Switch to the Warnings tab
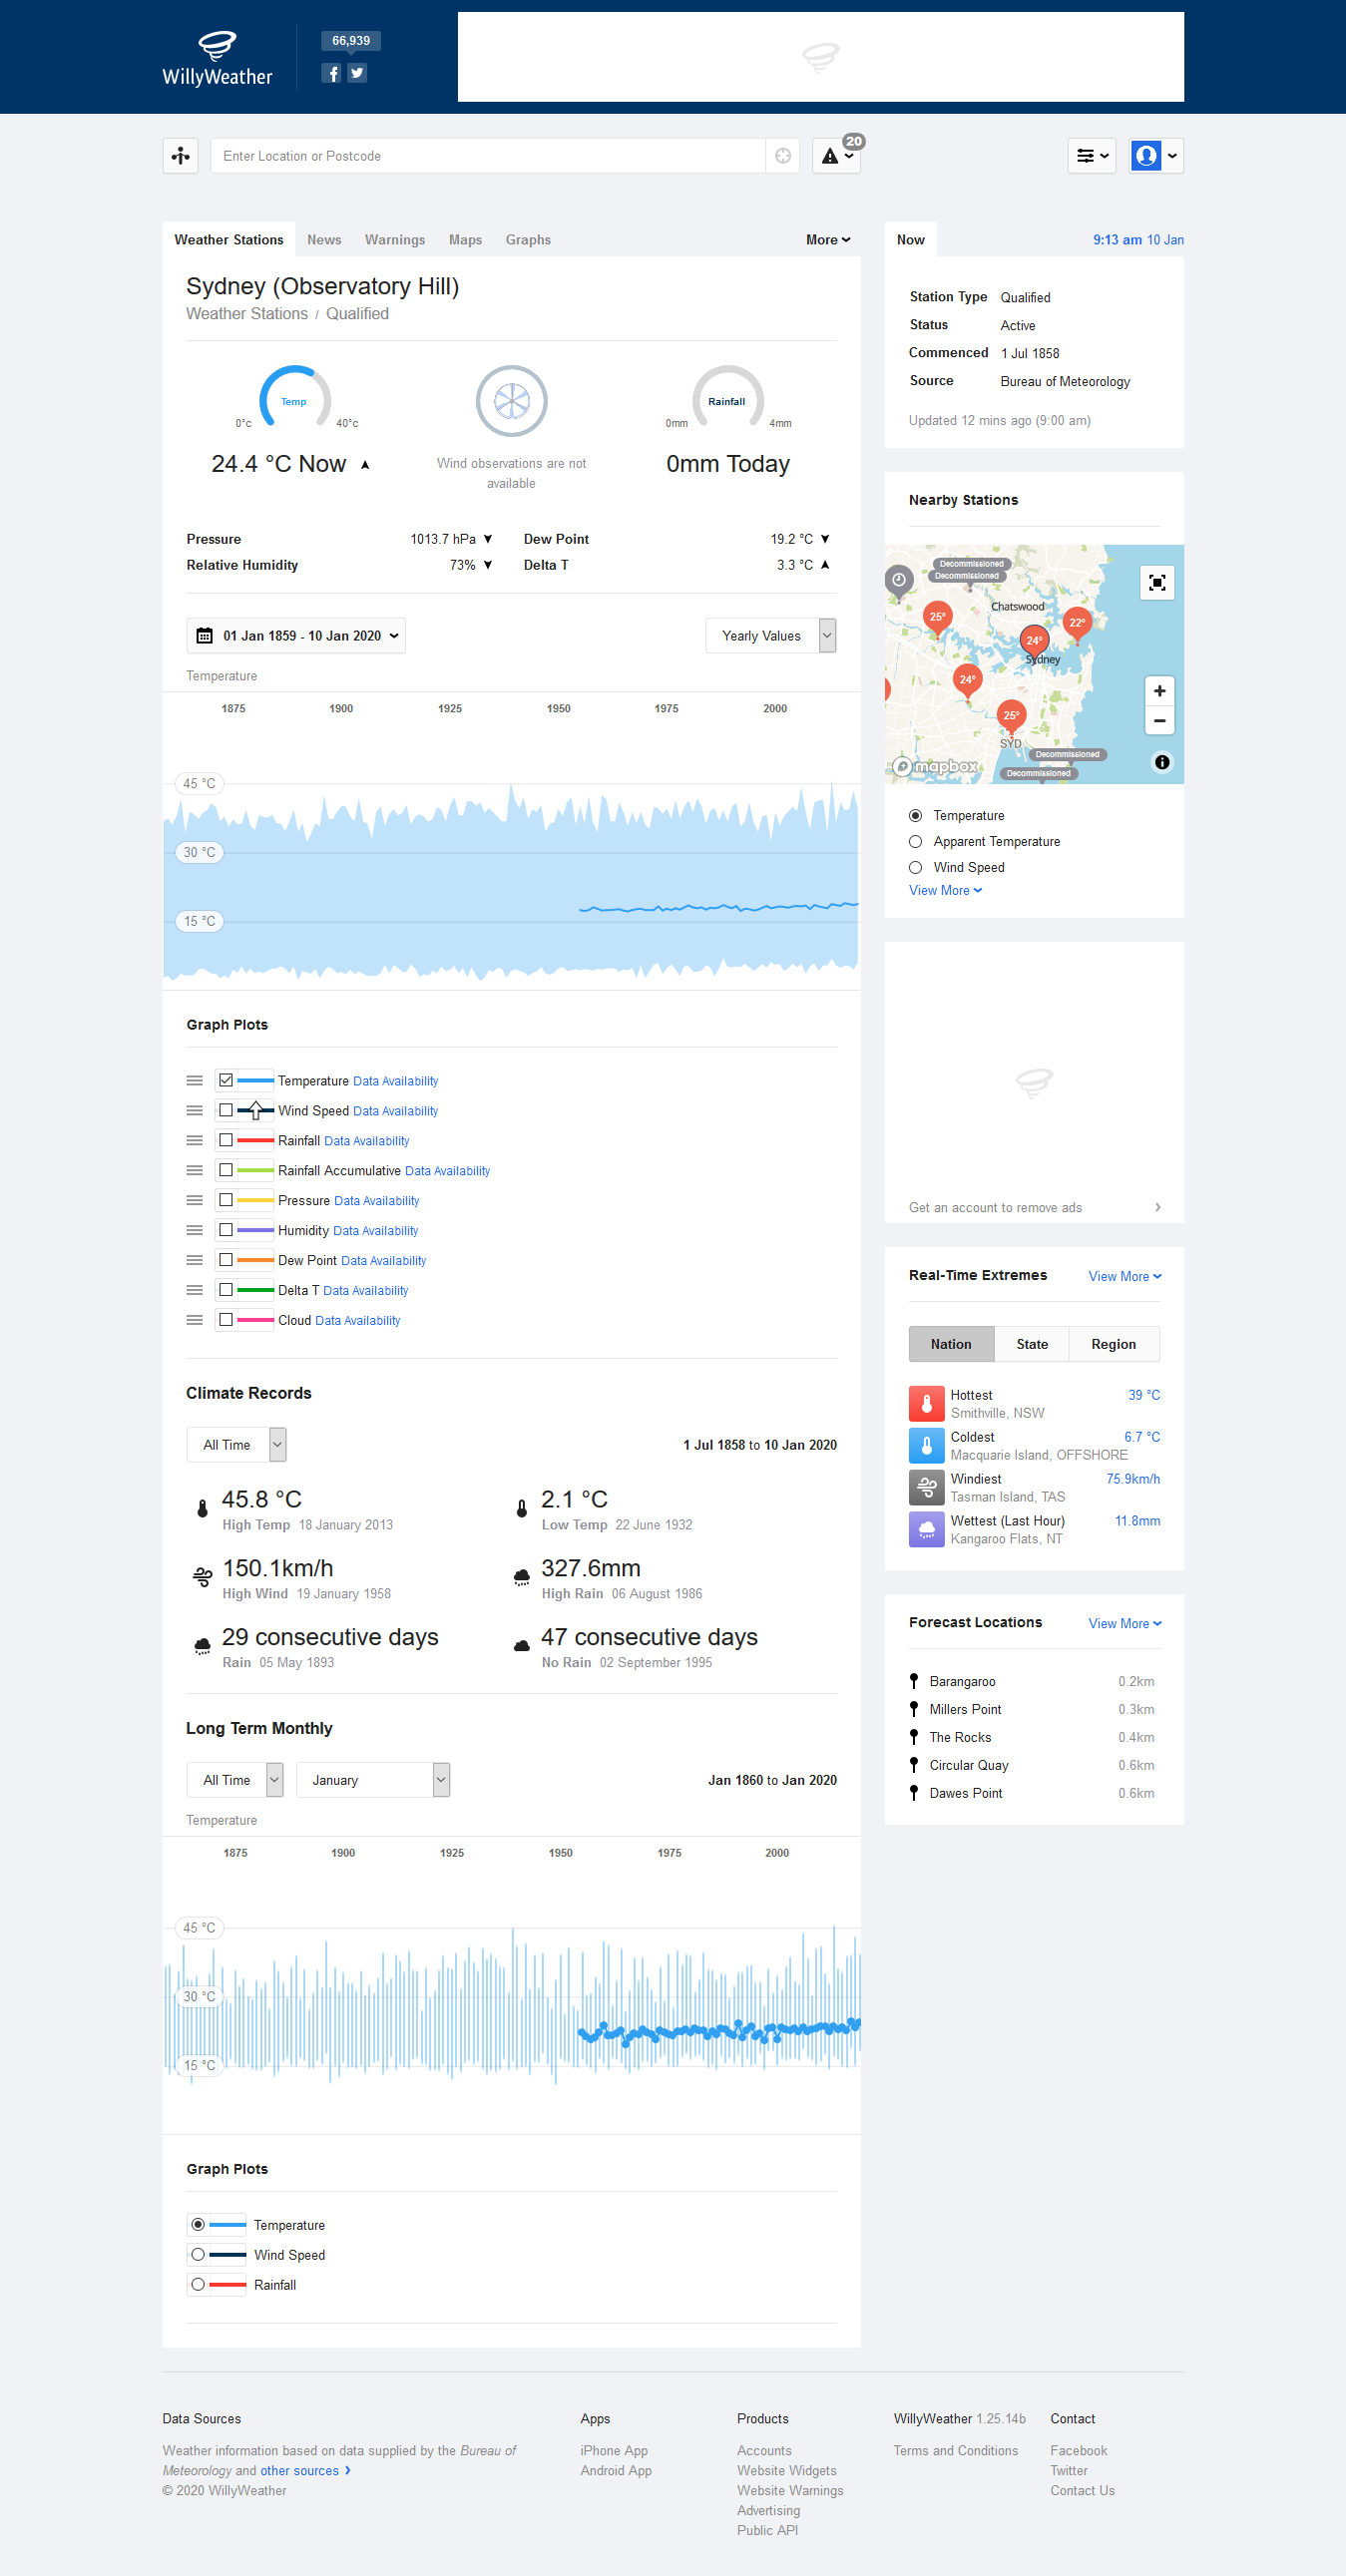 click(x=395, y=240)
